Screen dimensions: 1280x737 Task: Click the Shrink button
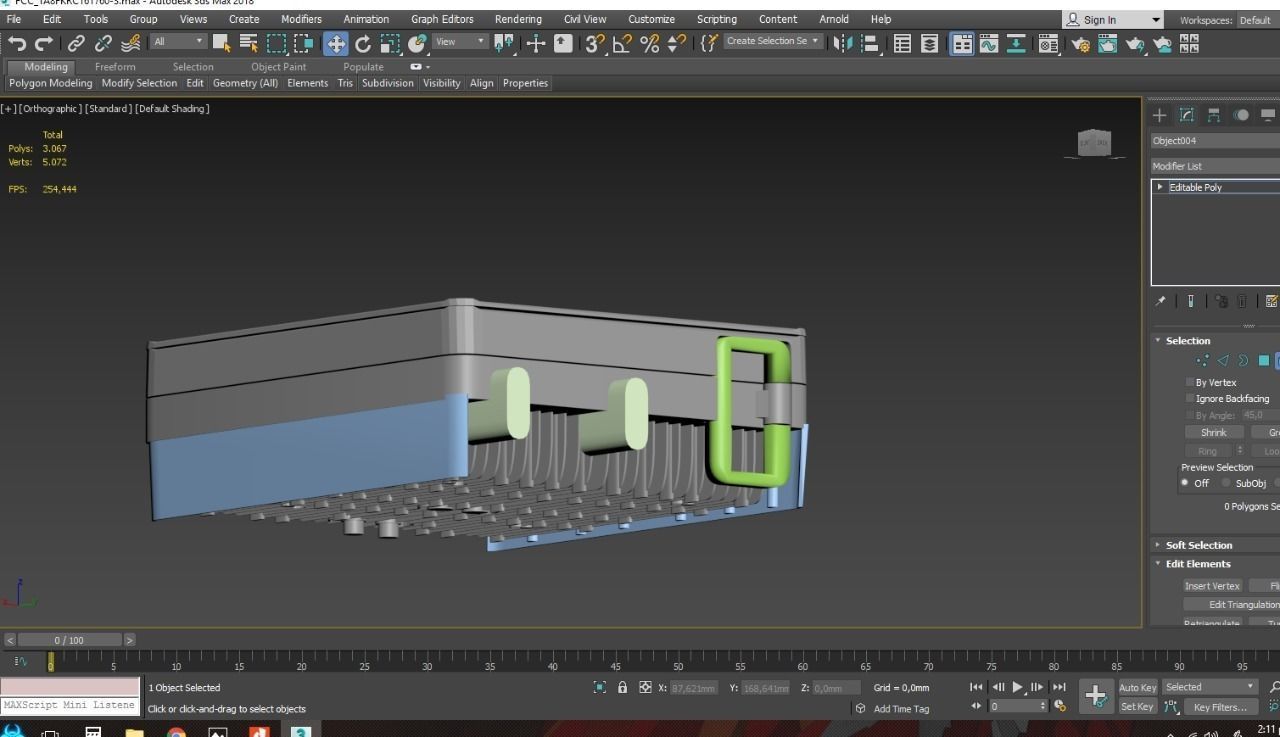click(x=1214, y=432)
